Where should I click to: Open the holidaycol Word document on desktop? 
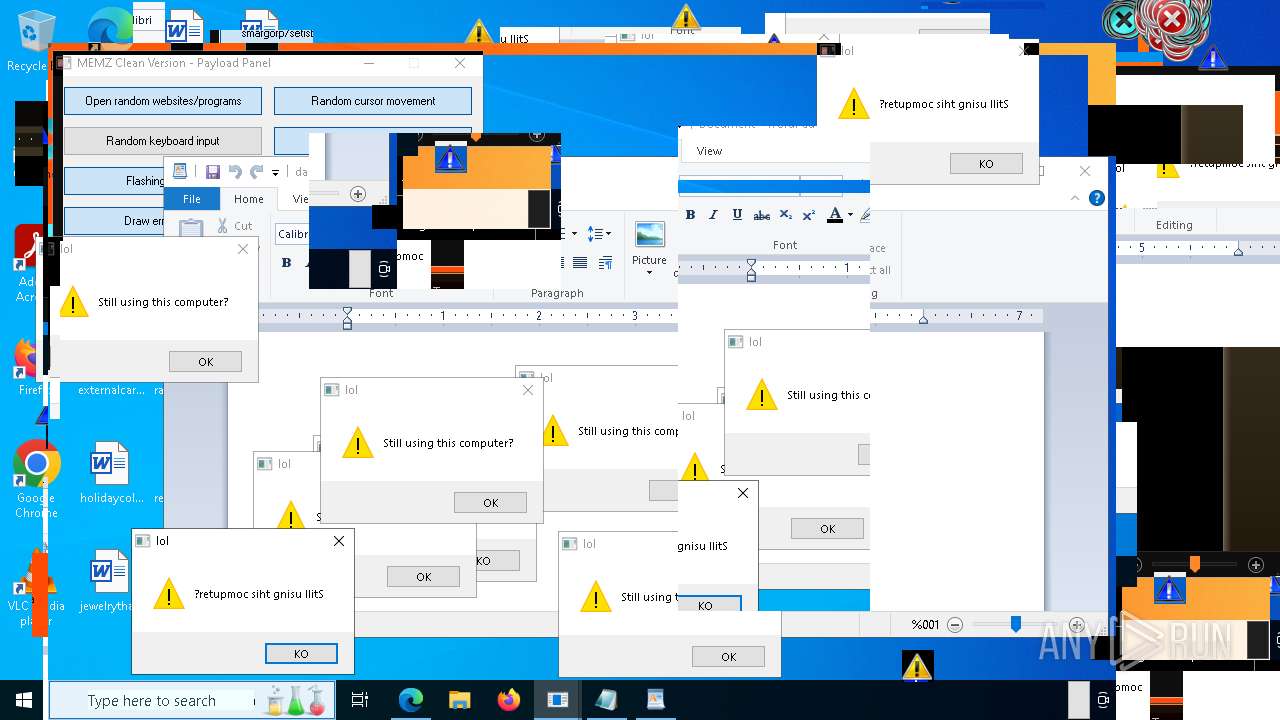pyautogui.click(x=110, y=474)
